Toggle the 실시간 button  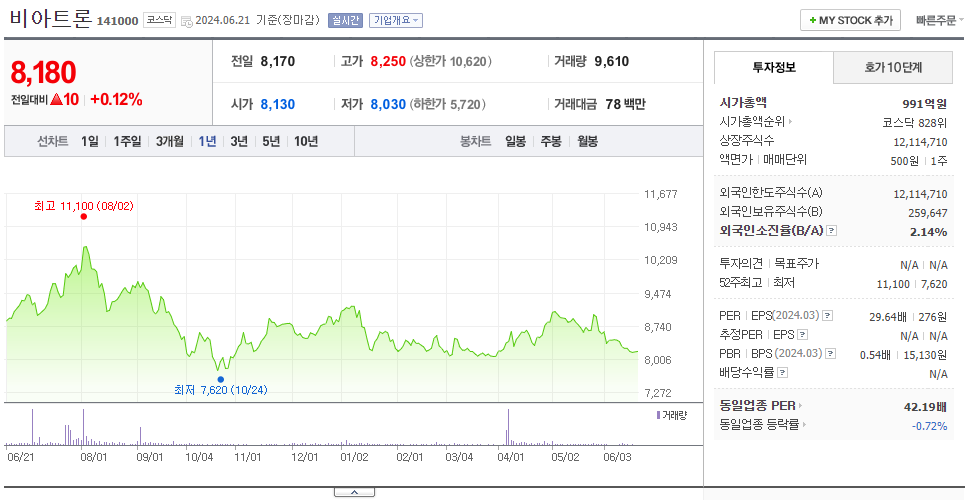346,20
